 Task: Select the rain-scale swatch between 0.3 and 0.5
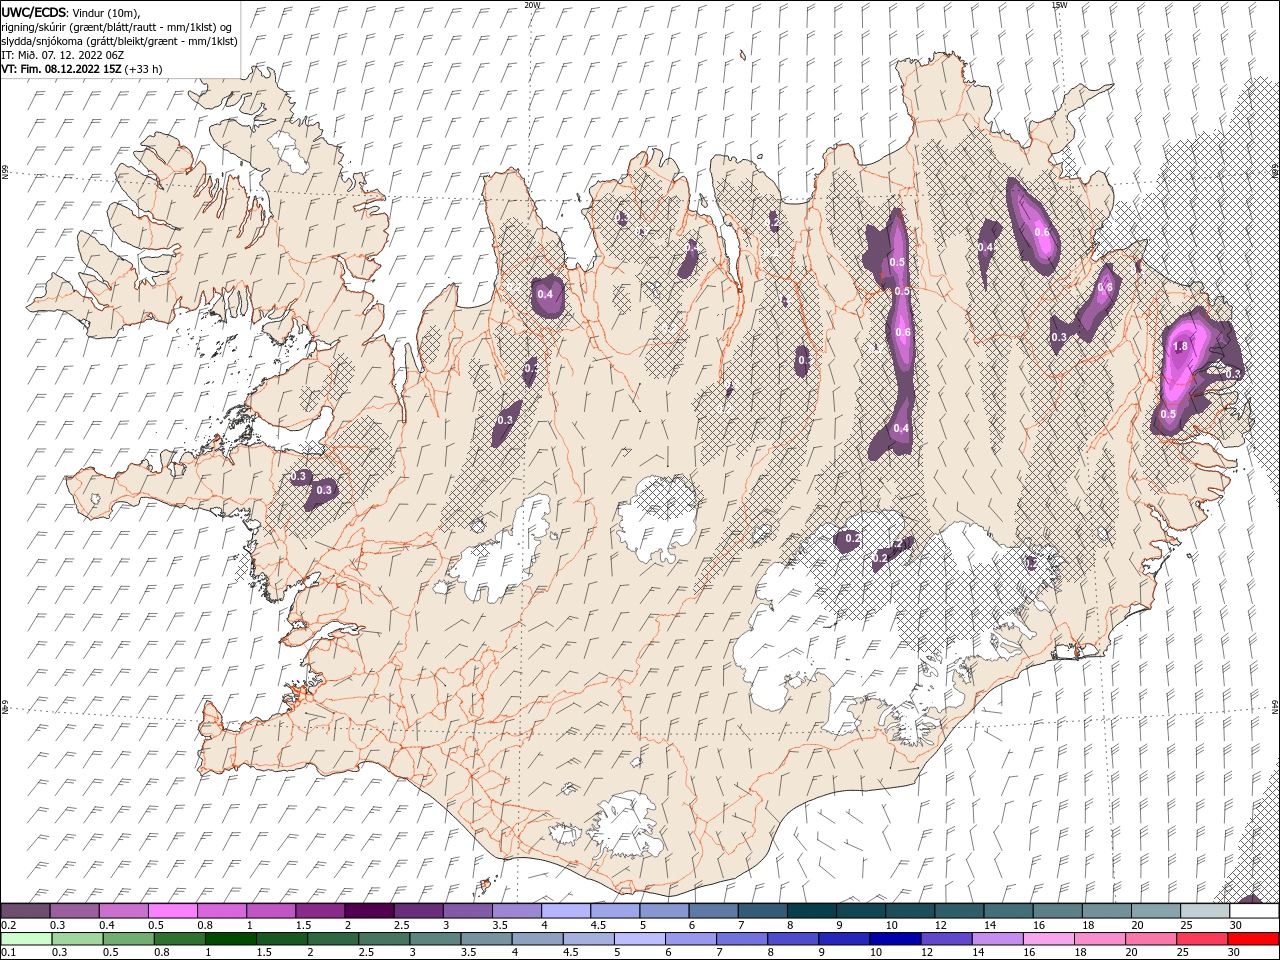(77, 939)
